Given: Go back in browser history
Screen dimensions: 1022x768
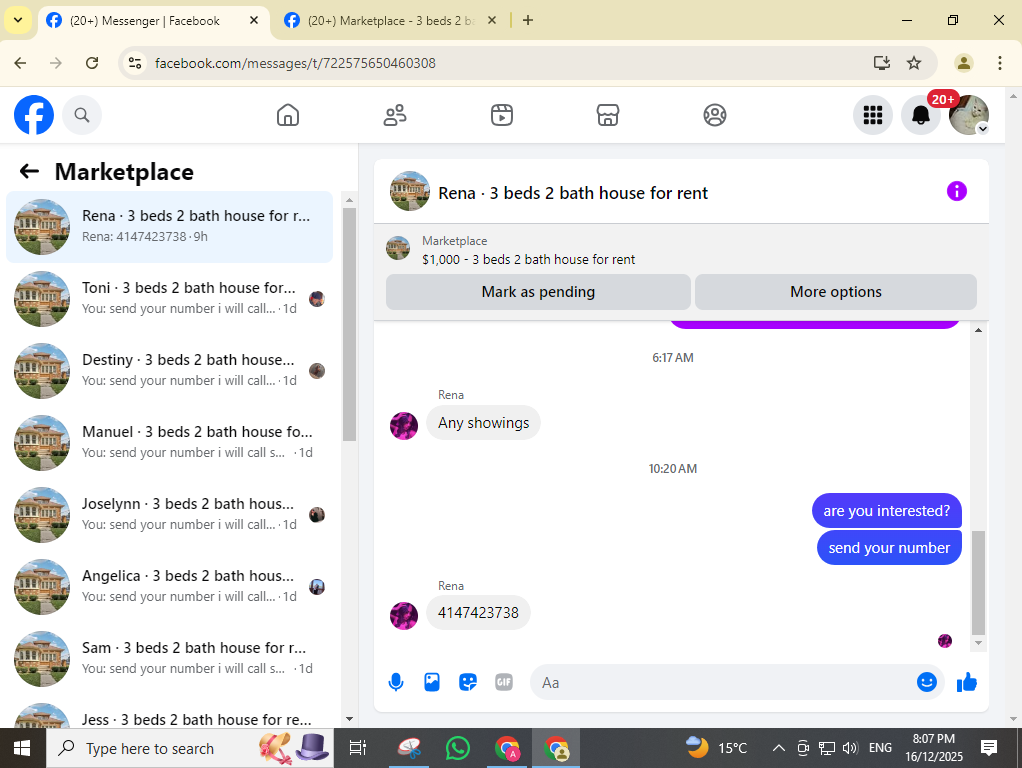Looking at the screenshot, I should pos(20,63).
